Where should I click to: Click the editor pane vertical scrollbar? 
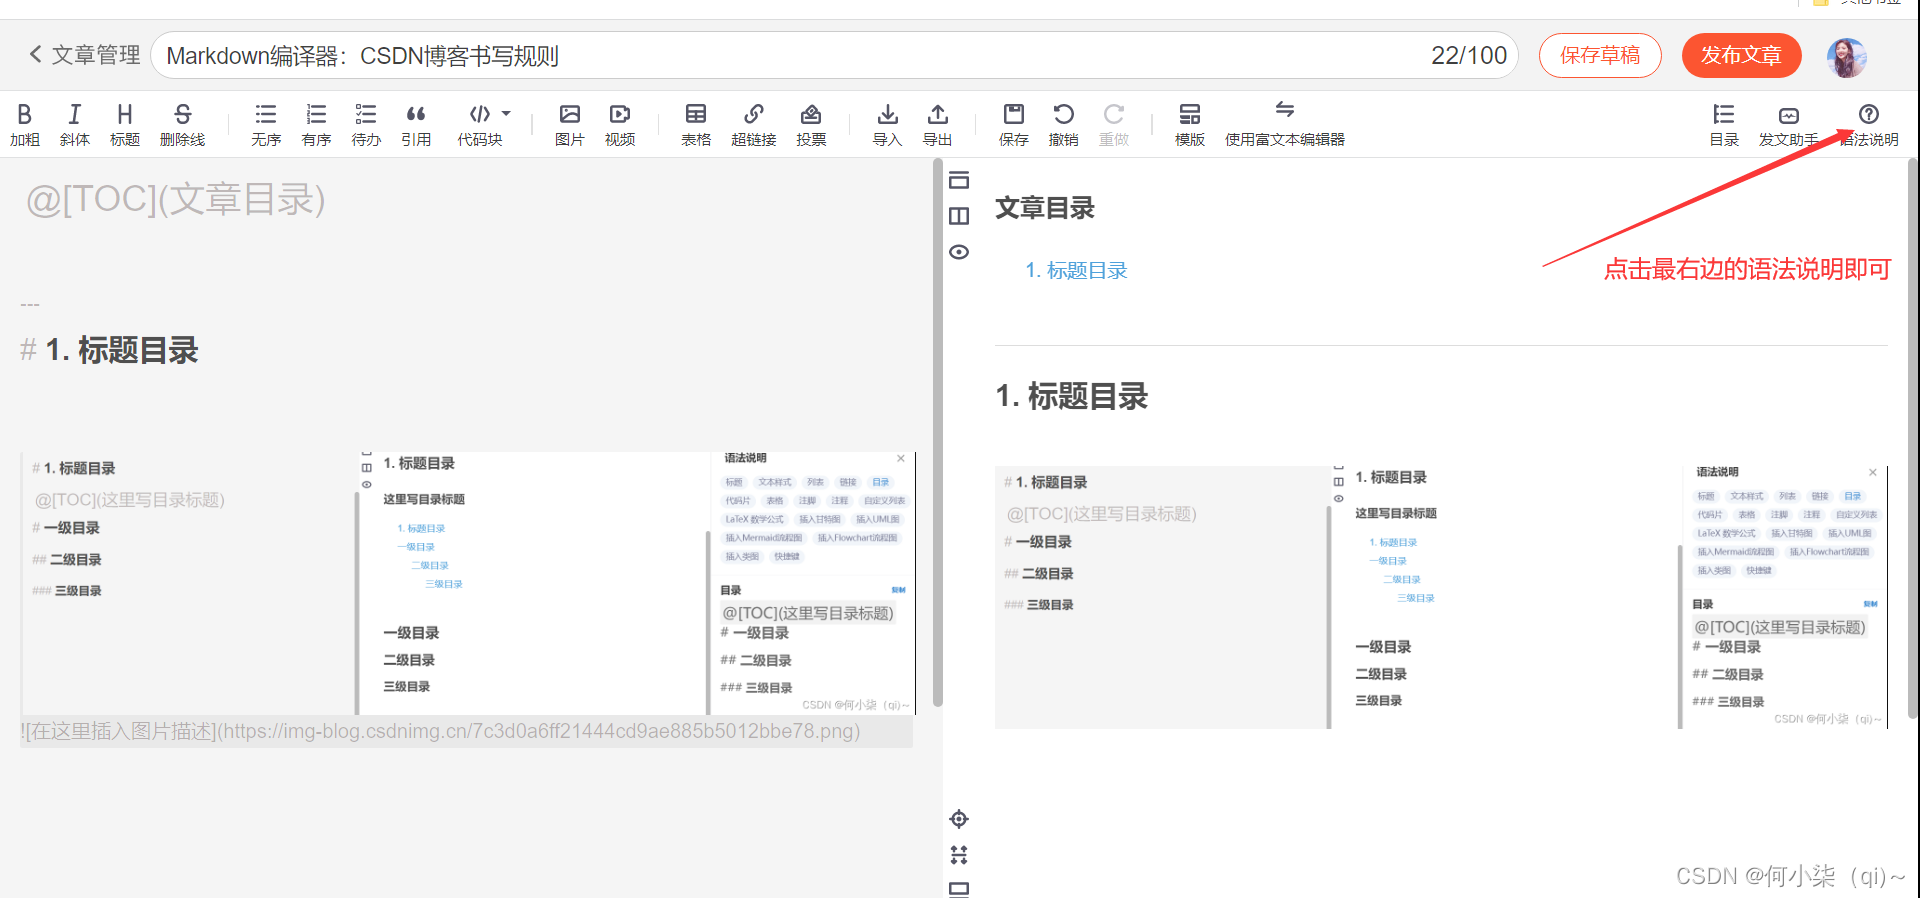pos(937,430)
